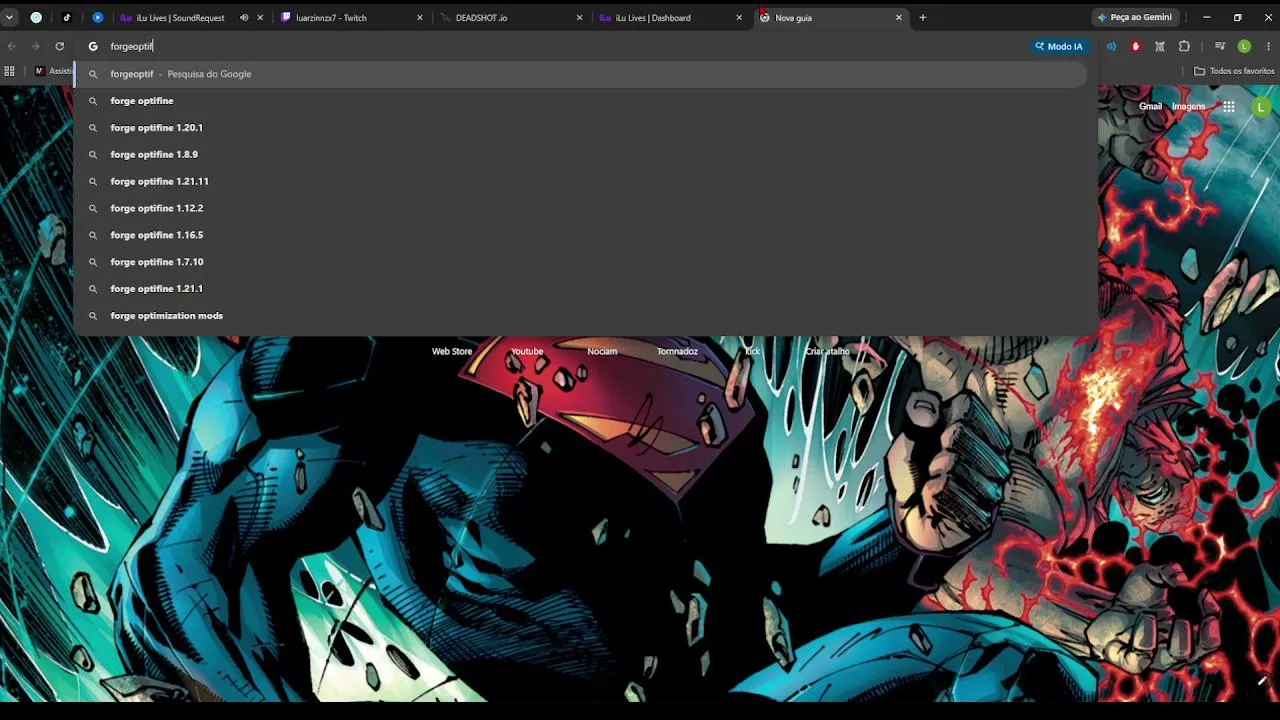Open Google account avatar on new tab page

pos(1262,107)
